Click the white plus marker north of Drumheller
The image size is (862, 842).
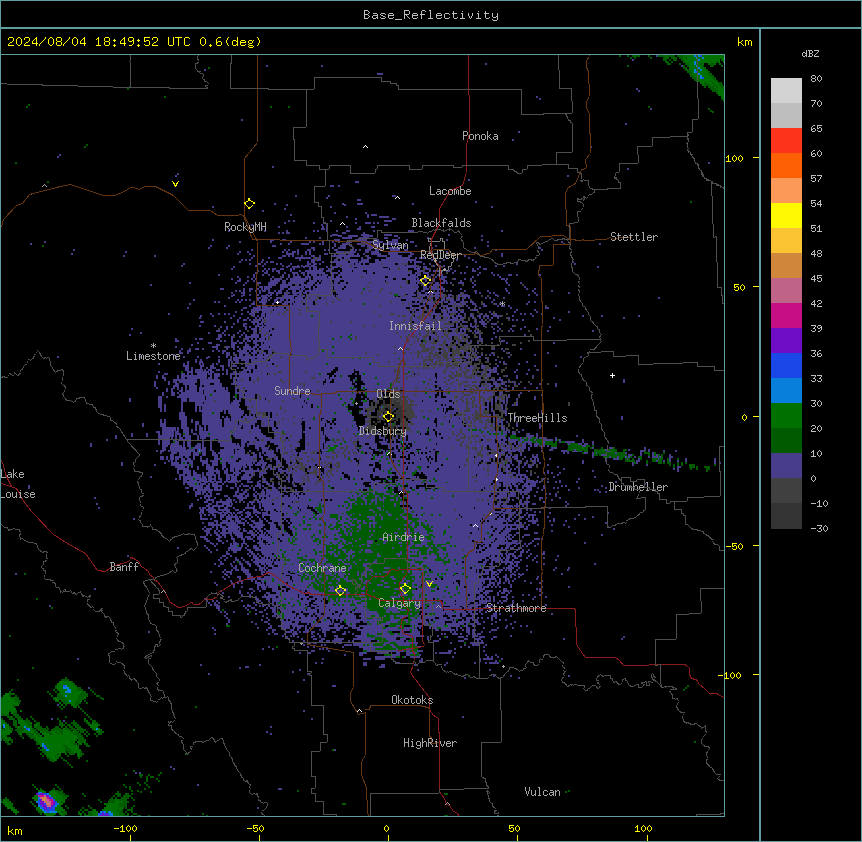click(x=612, y=375)
